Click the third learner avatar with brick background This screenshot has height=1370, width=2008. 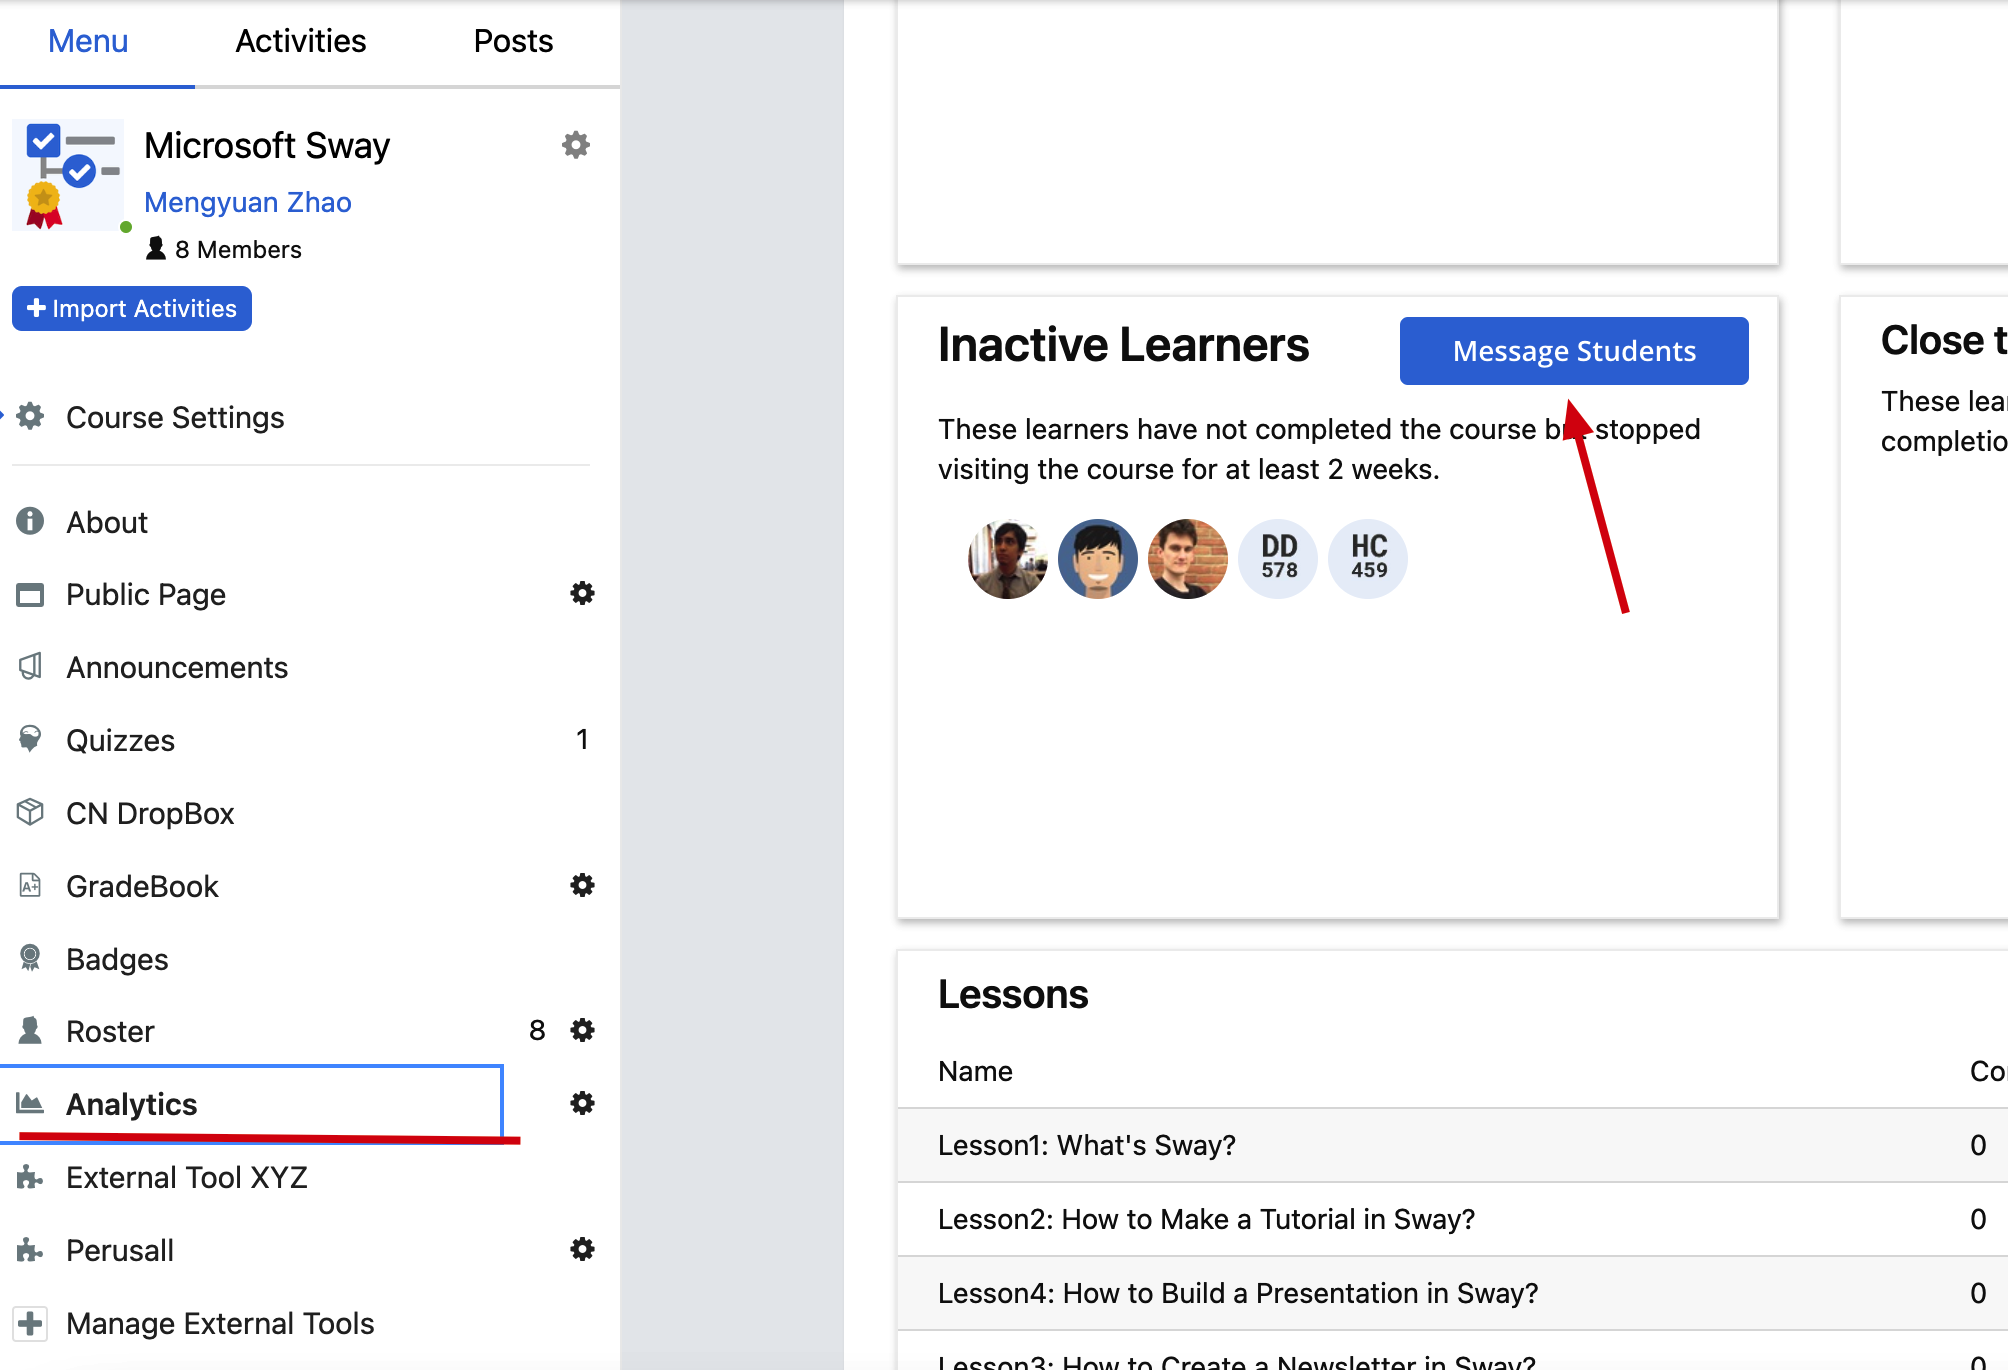(x=1188, y=559)
